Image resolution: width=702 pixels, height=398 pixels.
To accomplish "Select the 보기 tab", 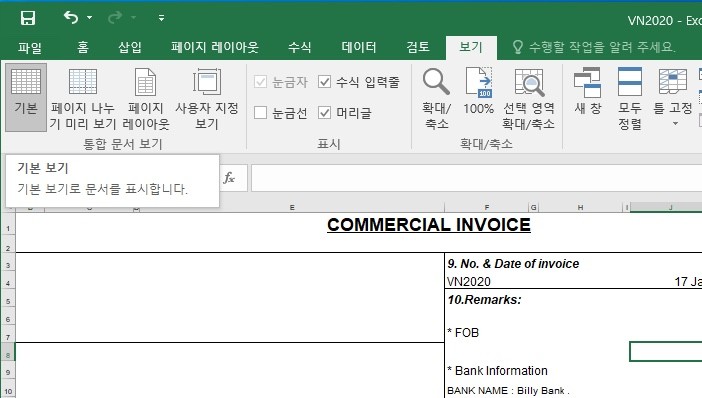I will tap(471, 47).
